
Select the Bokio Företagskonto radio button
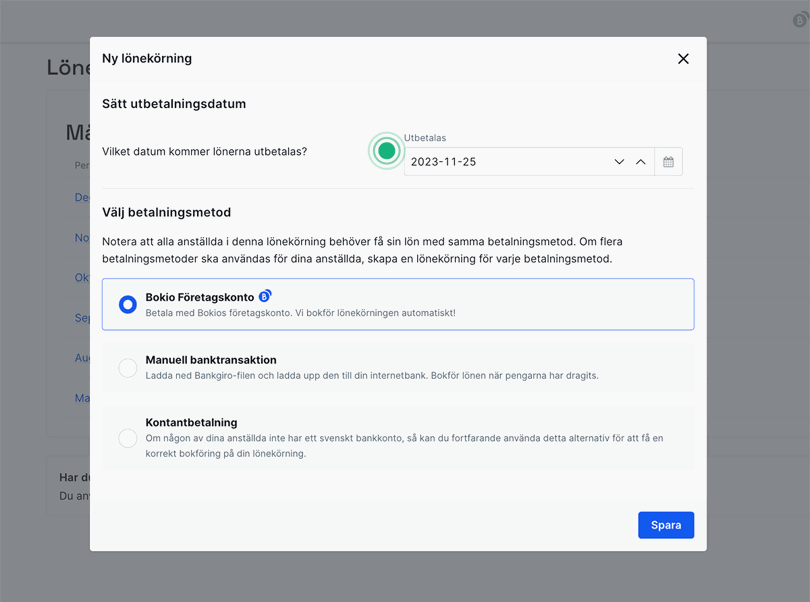coord(128,304)
